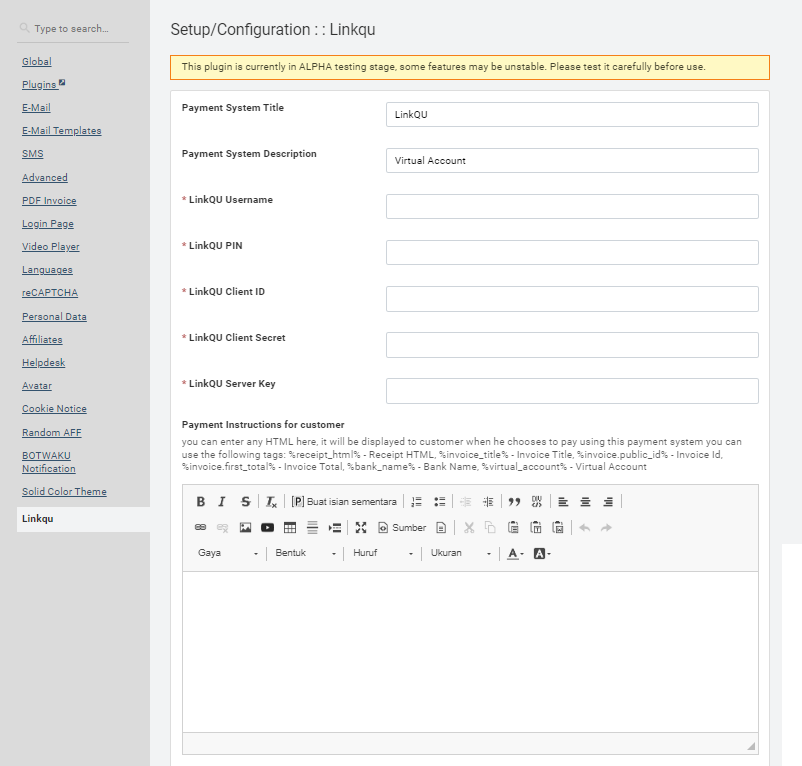The width and height of the screenshot is (802, 766).
Task: Toggle italic formatting in editor
Action: tap(222, 502)
